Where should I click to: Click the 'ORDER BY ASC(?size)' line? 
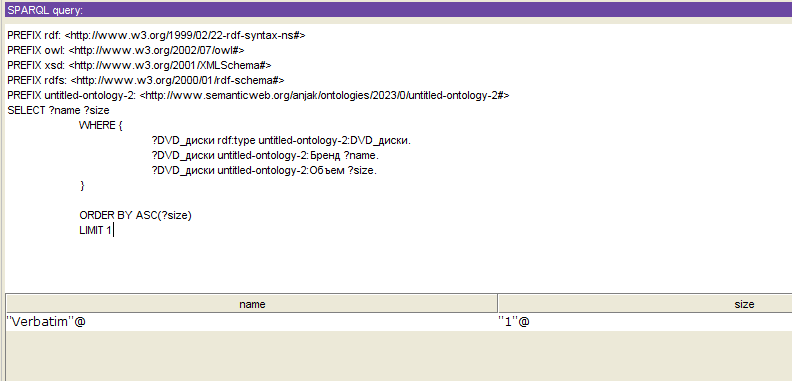(x=136, y=215)
